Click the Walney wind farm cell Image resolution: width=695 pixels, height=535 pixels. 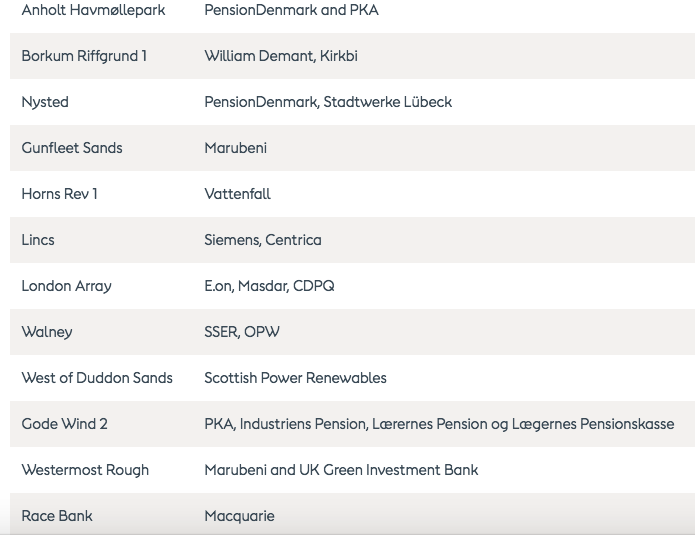point(47,332)
